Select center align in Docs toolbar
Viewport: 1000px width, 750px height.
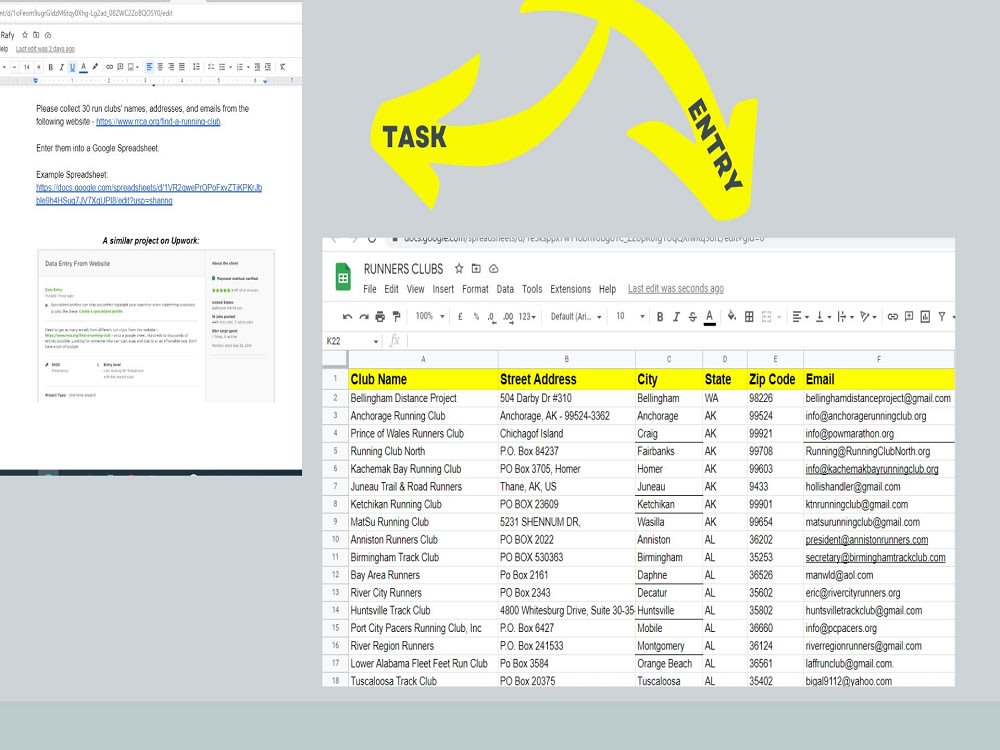point(160,67)
